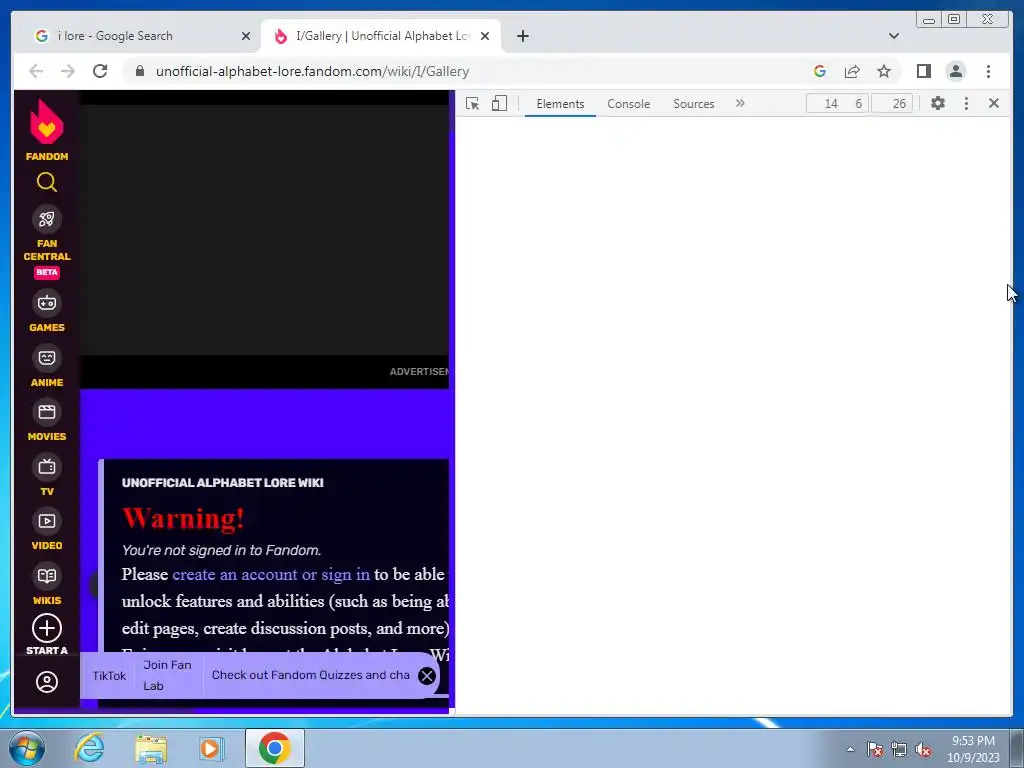This screenshot has width=1024, height=768.
Task: Open Internet Explorer from the taskbar
Action: [89, 748]
